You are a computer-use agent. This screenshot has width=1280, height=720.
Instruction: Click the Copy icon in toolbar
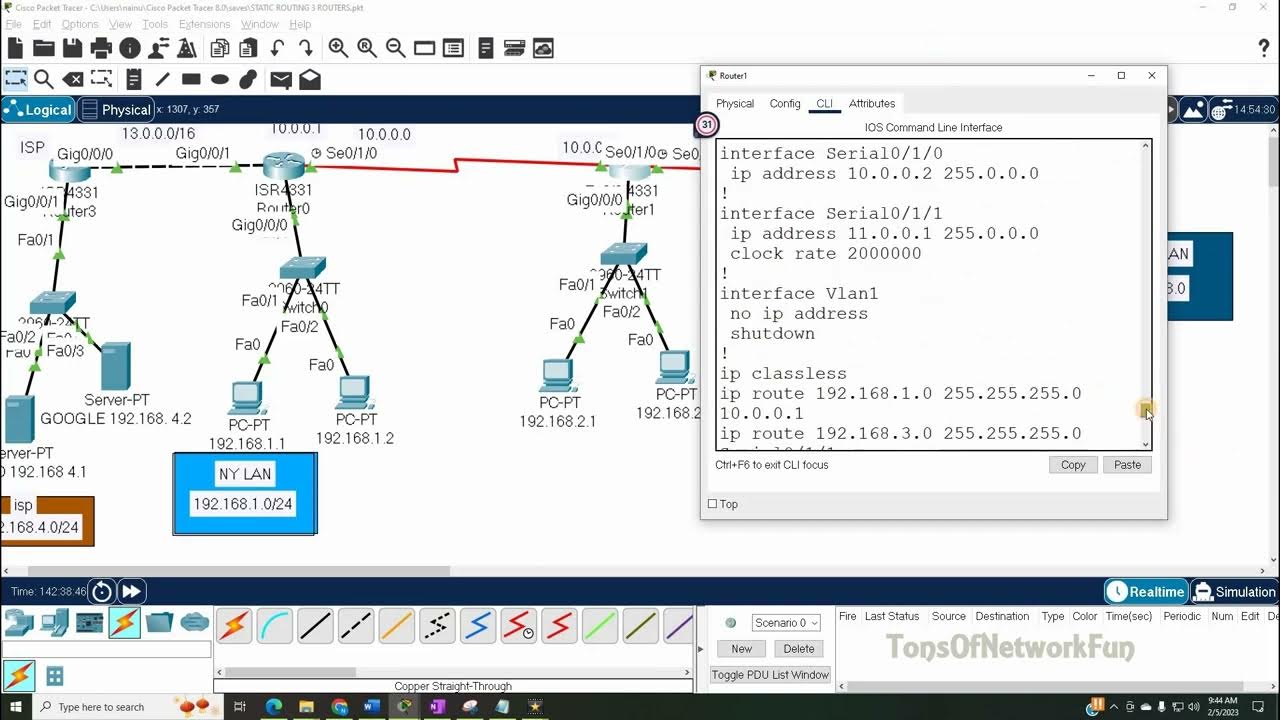[220, 48]
